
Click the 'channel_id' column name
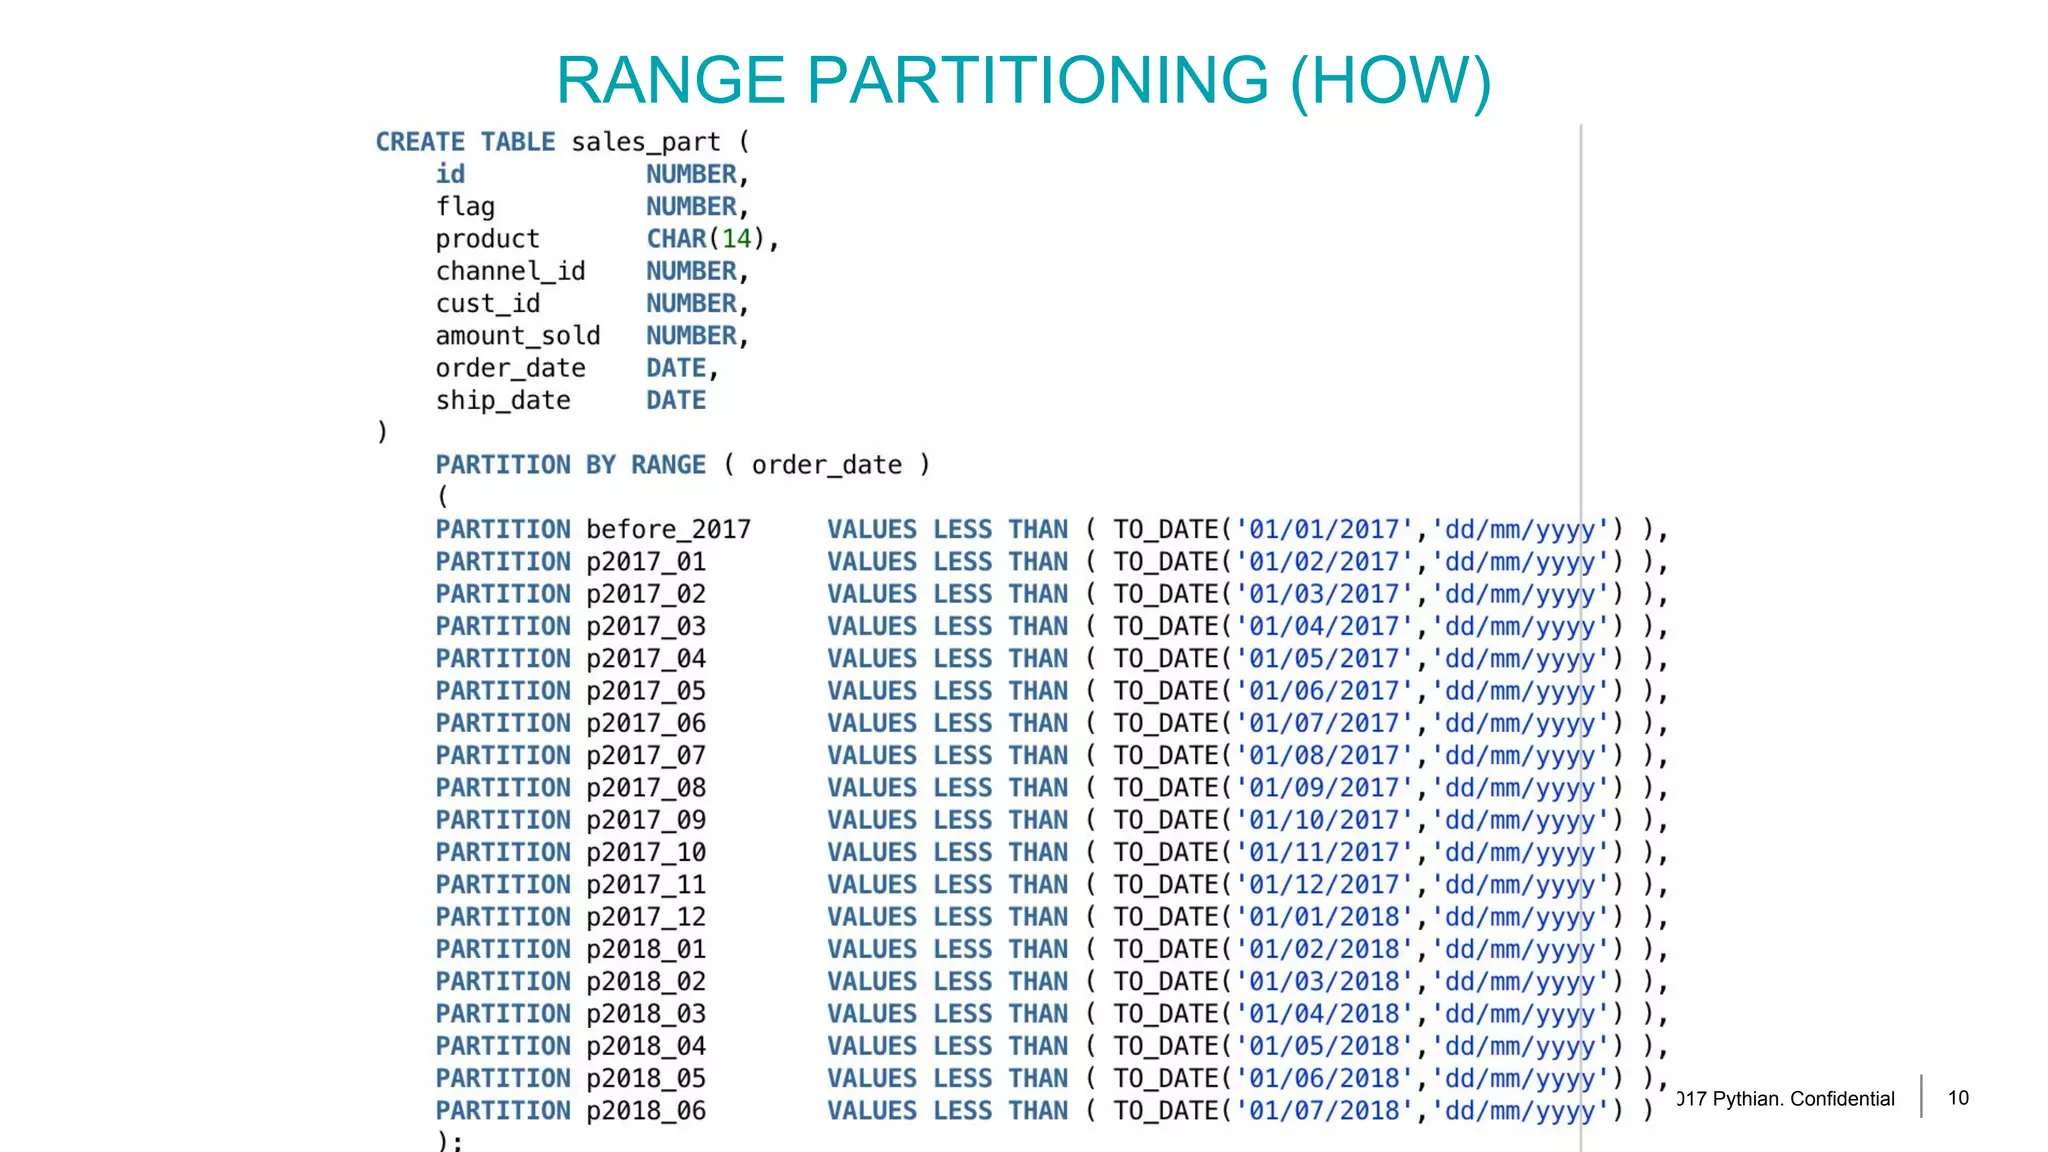point(510,271)
